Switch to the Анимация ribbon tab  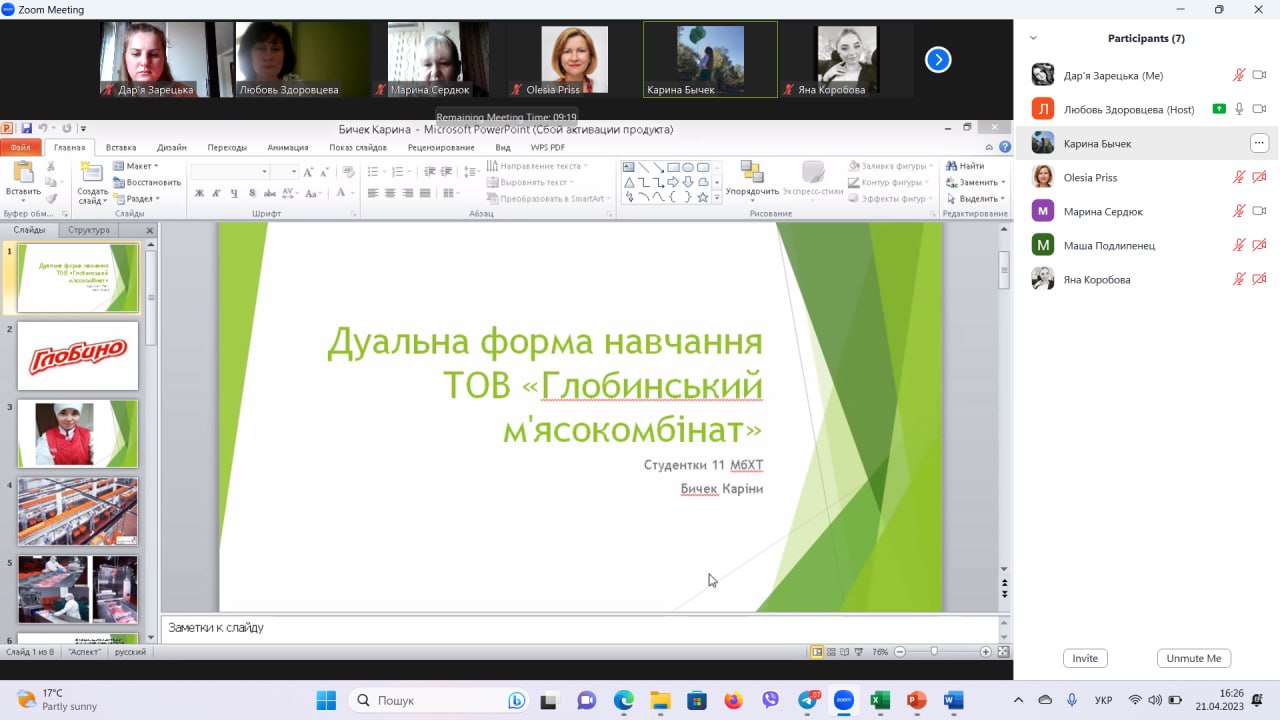[288, 147]
